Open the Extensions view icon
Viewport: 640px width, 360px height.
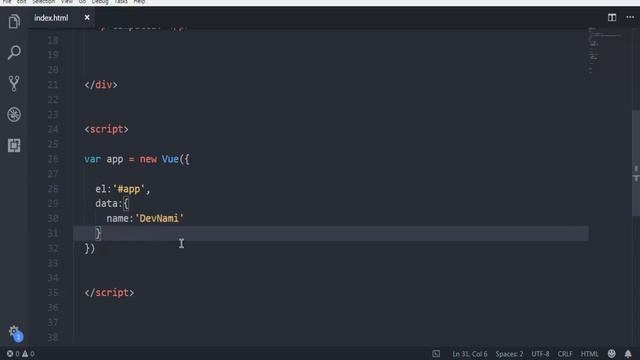click(x=14, y=145)
